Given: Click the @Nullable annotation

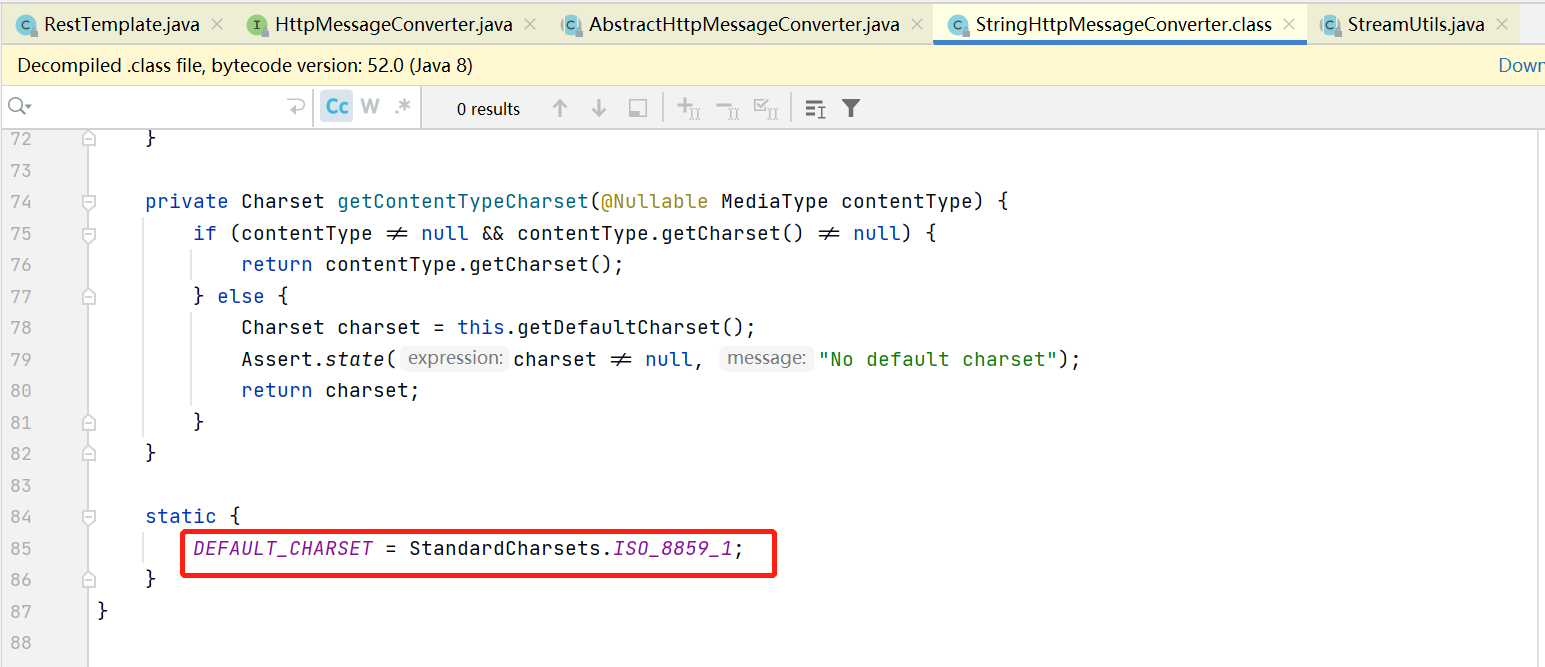Looking at the screenshot, I should click(x=654, y=202).
